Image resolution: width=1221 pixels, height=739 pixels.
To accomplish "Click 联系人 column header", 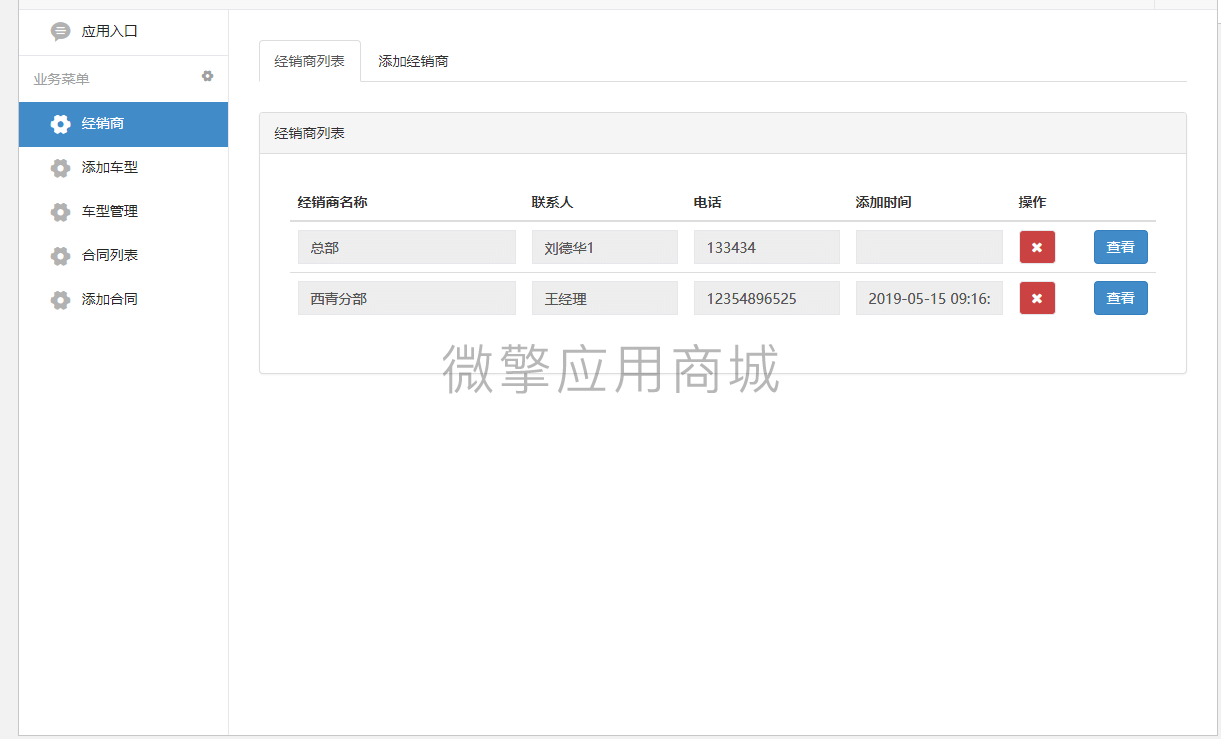I will [553, 202].
